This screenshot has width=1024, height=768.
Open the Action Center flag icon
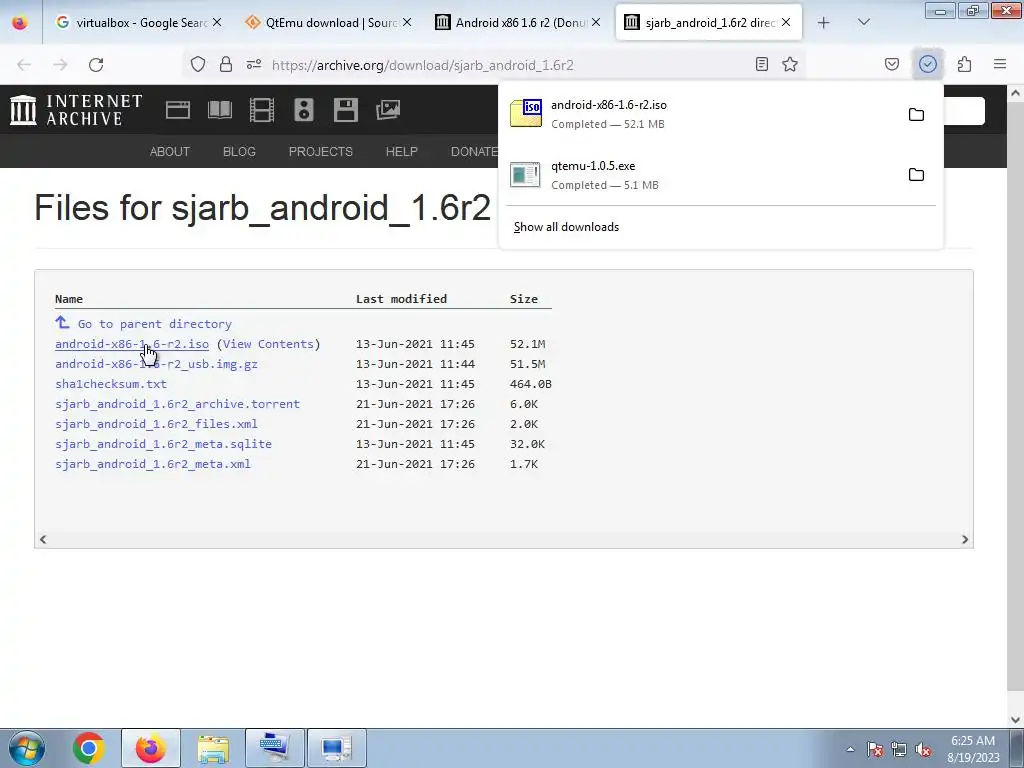coord(875,749)
